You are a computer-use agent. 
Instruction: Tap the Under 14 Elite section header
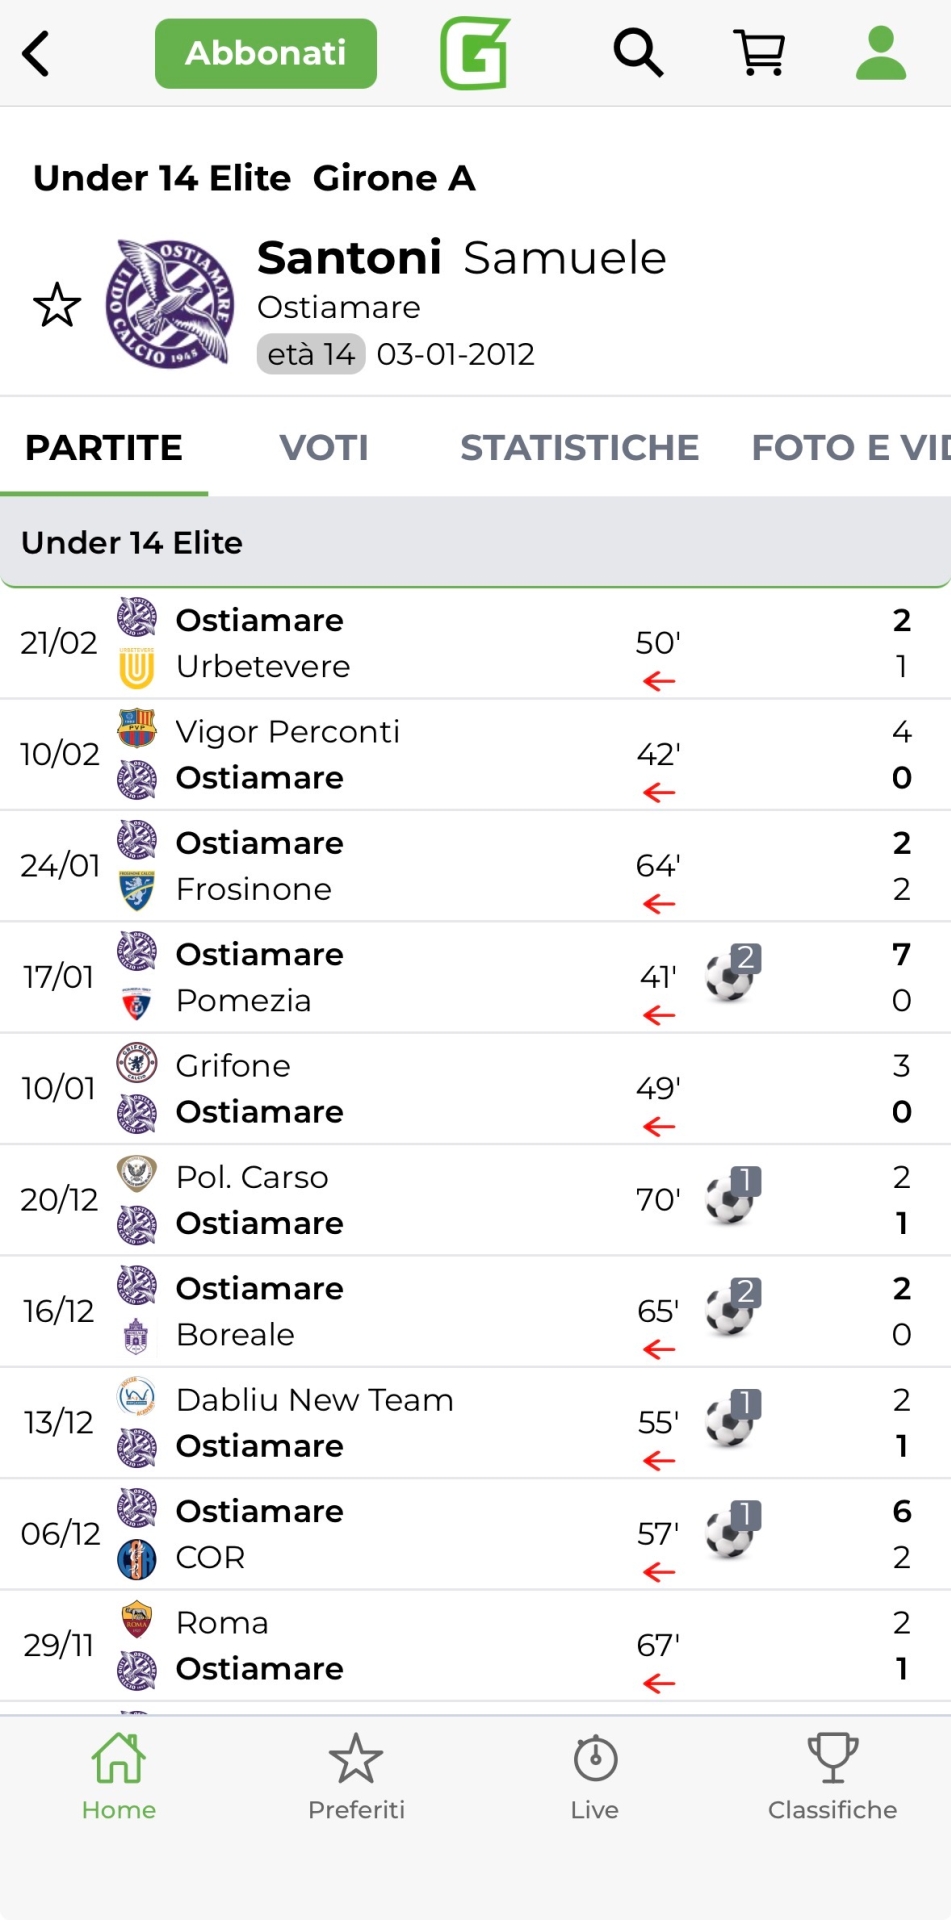tap(475, 542)
